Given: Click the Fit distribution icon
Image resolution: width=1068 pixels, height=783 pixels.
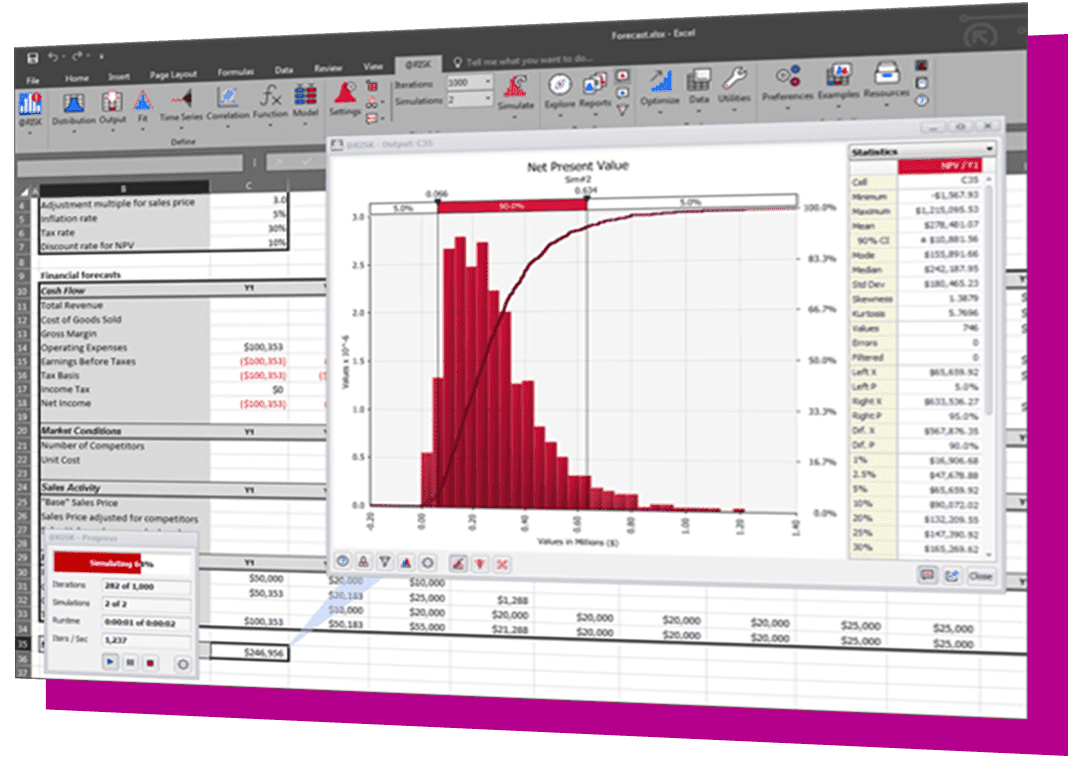Looking at the screenshot, I should pos(142,101).
